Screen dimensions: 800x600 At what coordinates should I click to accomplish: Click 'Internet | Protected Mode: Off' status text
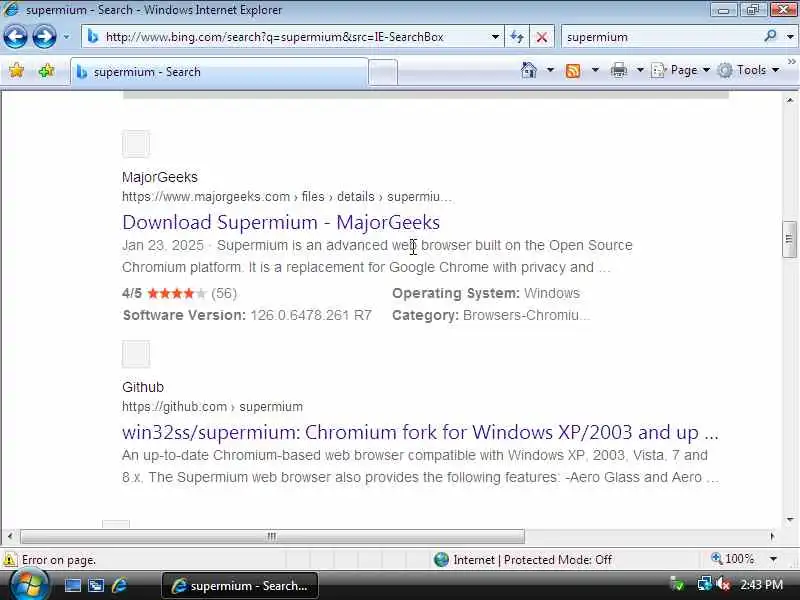tap(532, 560)
